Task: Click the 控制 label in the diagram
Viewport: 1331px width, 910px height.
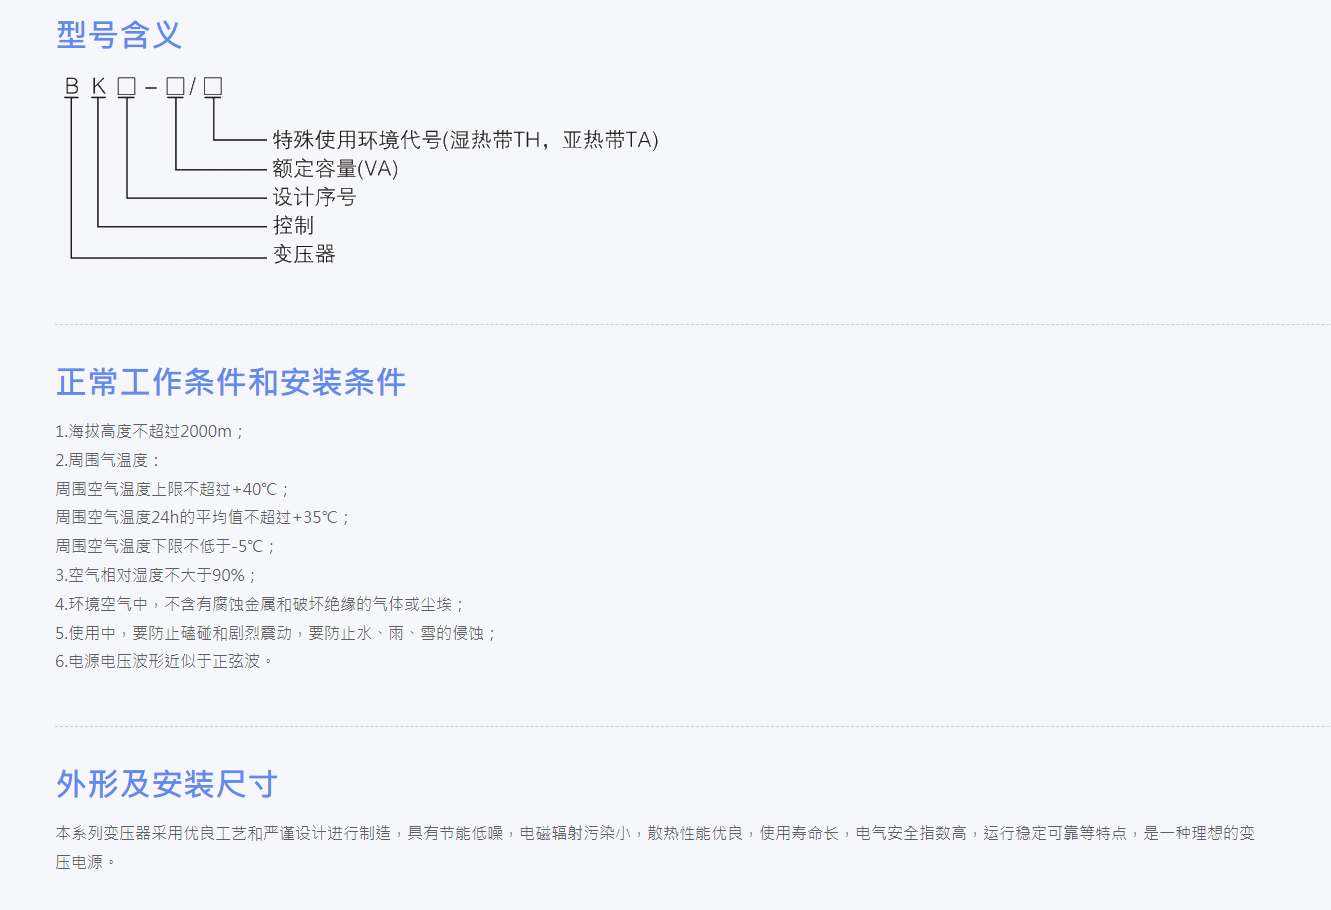Action: click(293, 226)
